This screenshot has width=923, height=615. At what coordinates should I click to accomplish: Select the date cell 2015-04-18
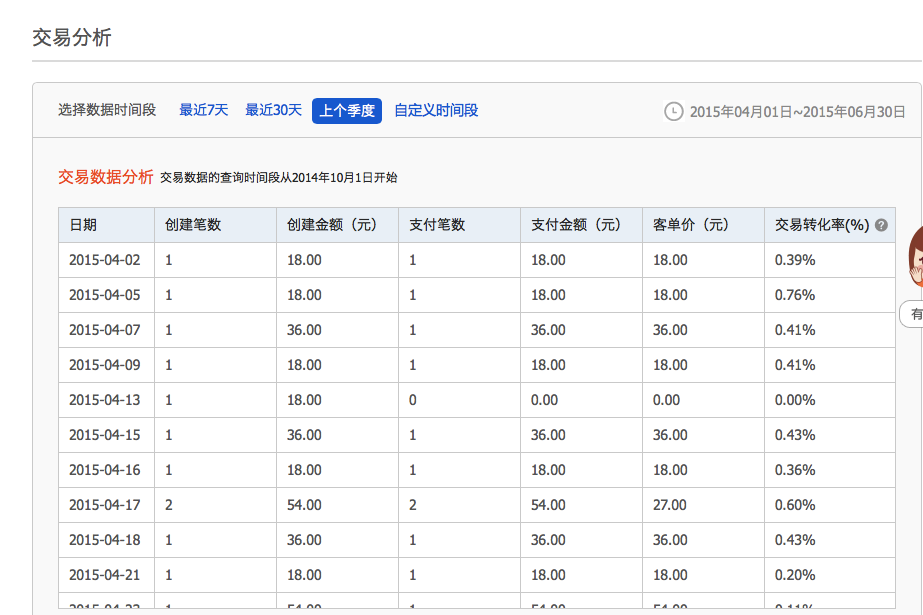105,540
